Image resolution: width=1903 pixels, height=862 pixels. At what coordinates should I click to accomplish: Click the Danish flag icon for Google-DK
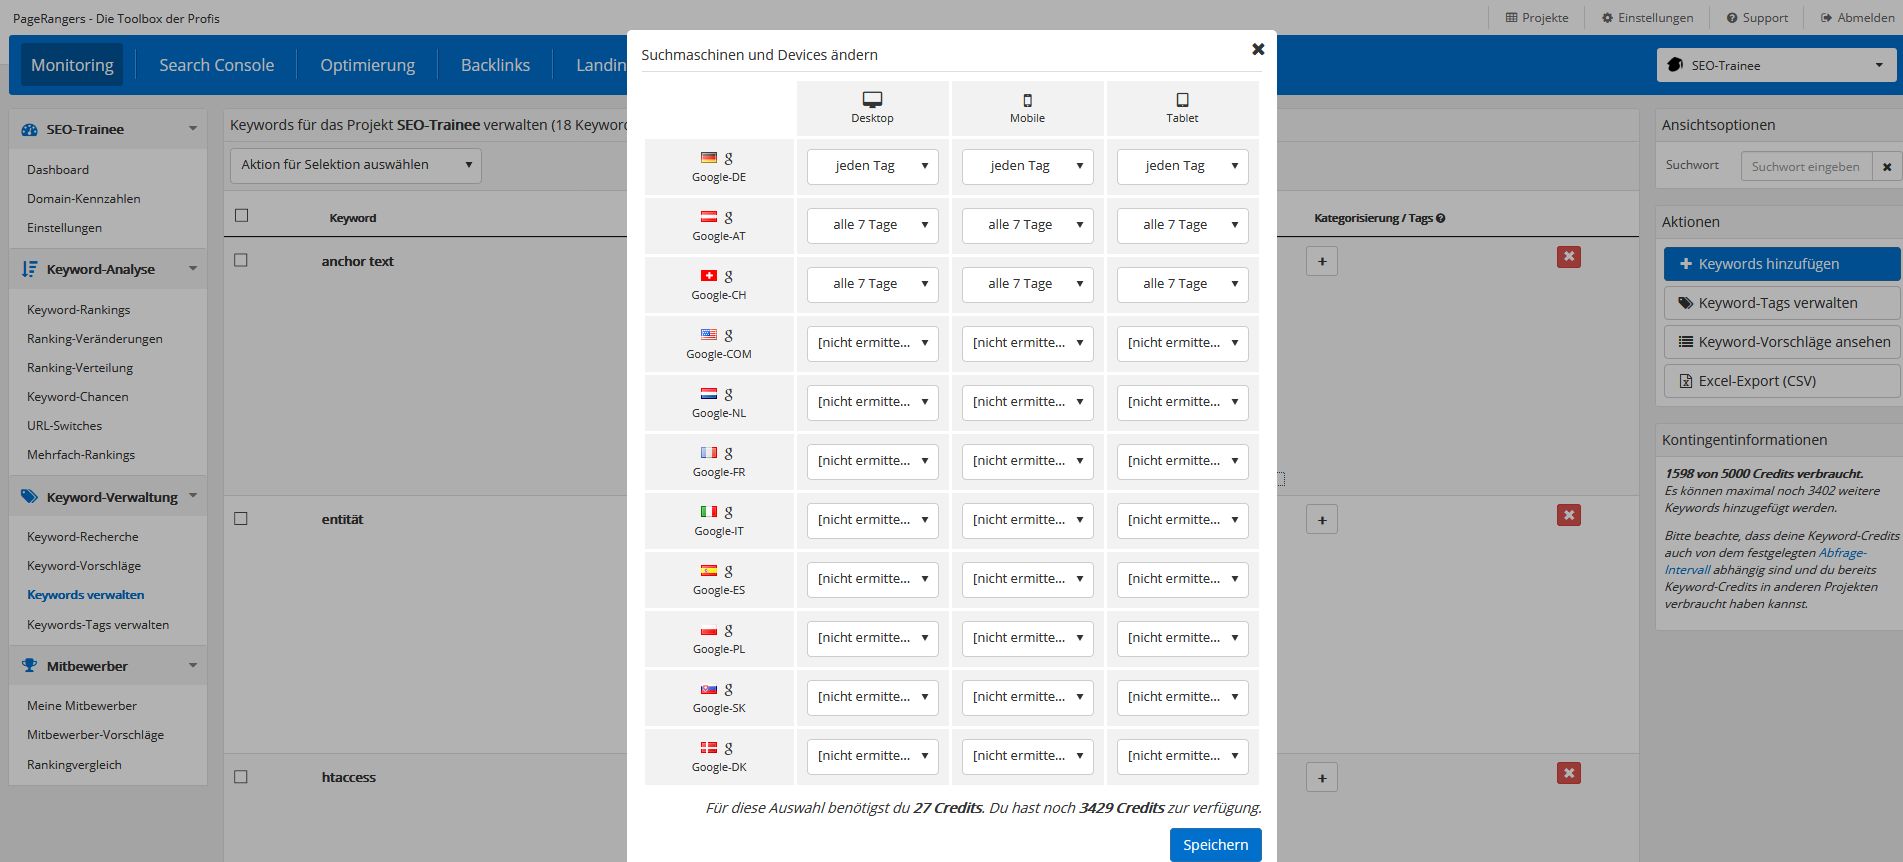(709, 748)
